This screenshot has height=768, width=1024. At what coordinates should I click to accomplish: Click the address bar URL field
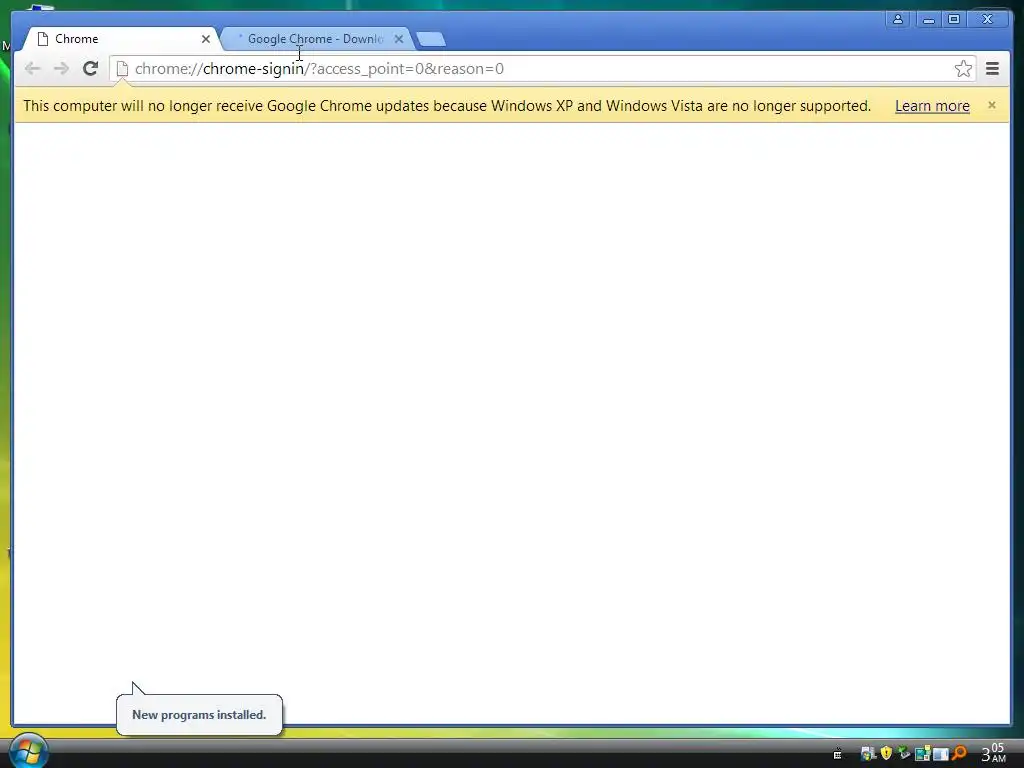542,69
